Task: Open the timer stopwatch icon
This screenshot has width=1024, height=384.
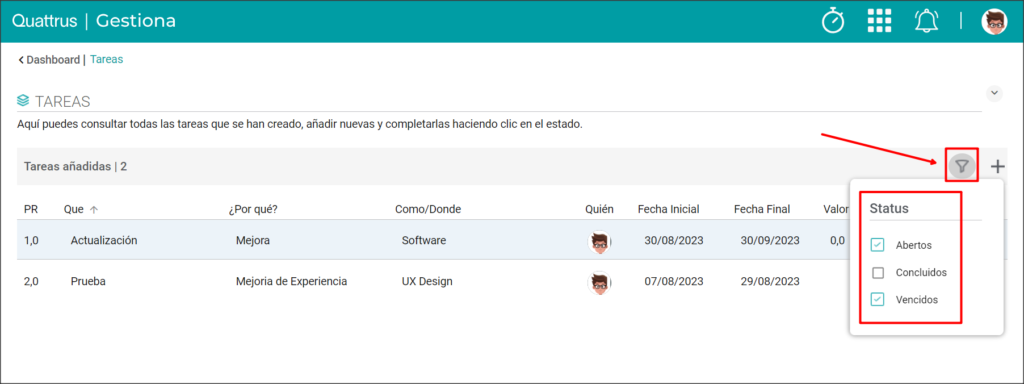Action: click(833, 21)
